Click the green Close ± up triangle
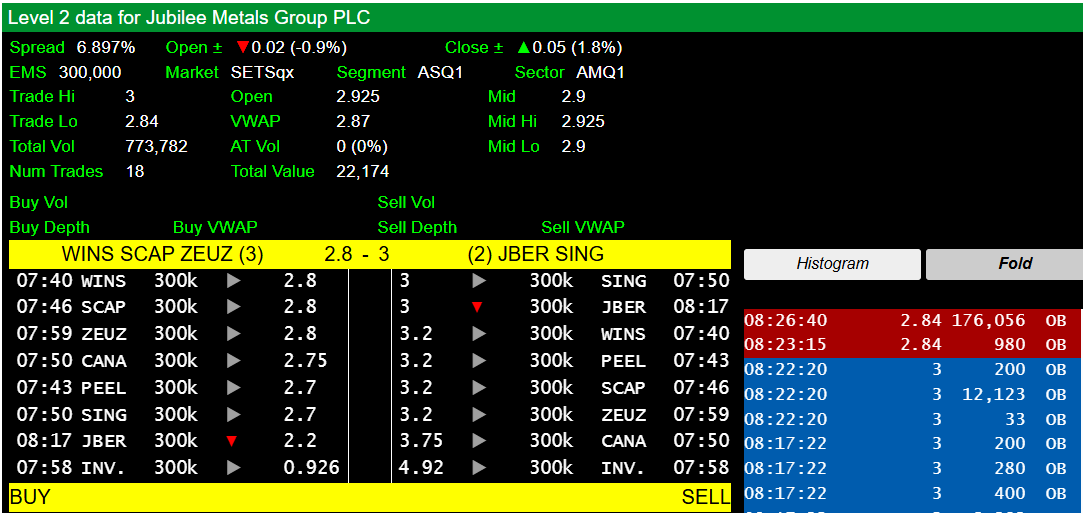 coord(524,48)
